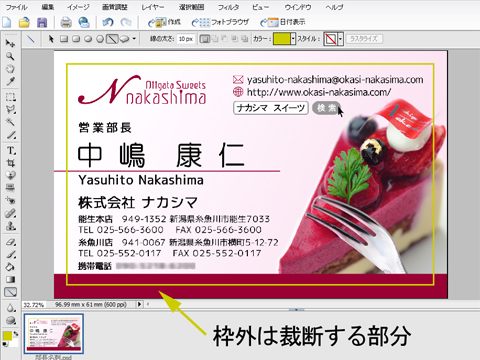The height and width of the screenshot is (360, 480).
Task: Choose the Shape Selection arrow in options bar
Action: (x=51, y=39)
